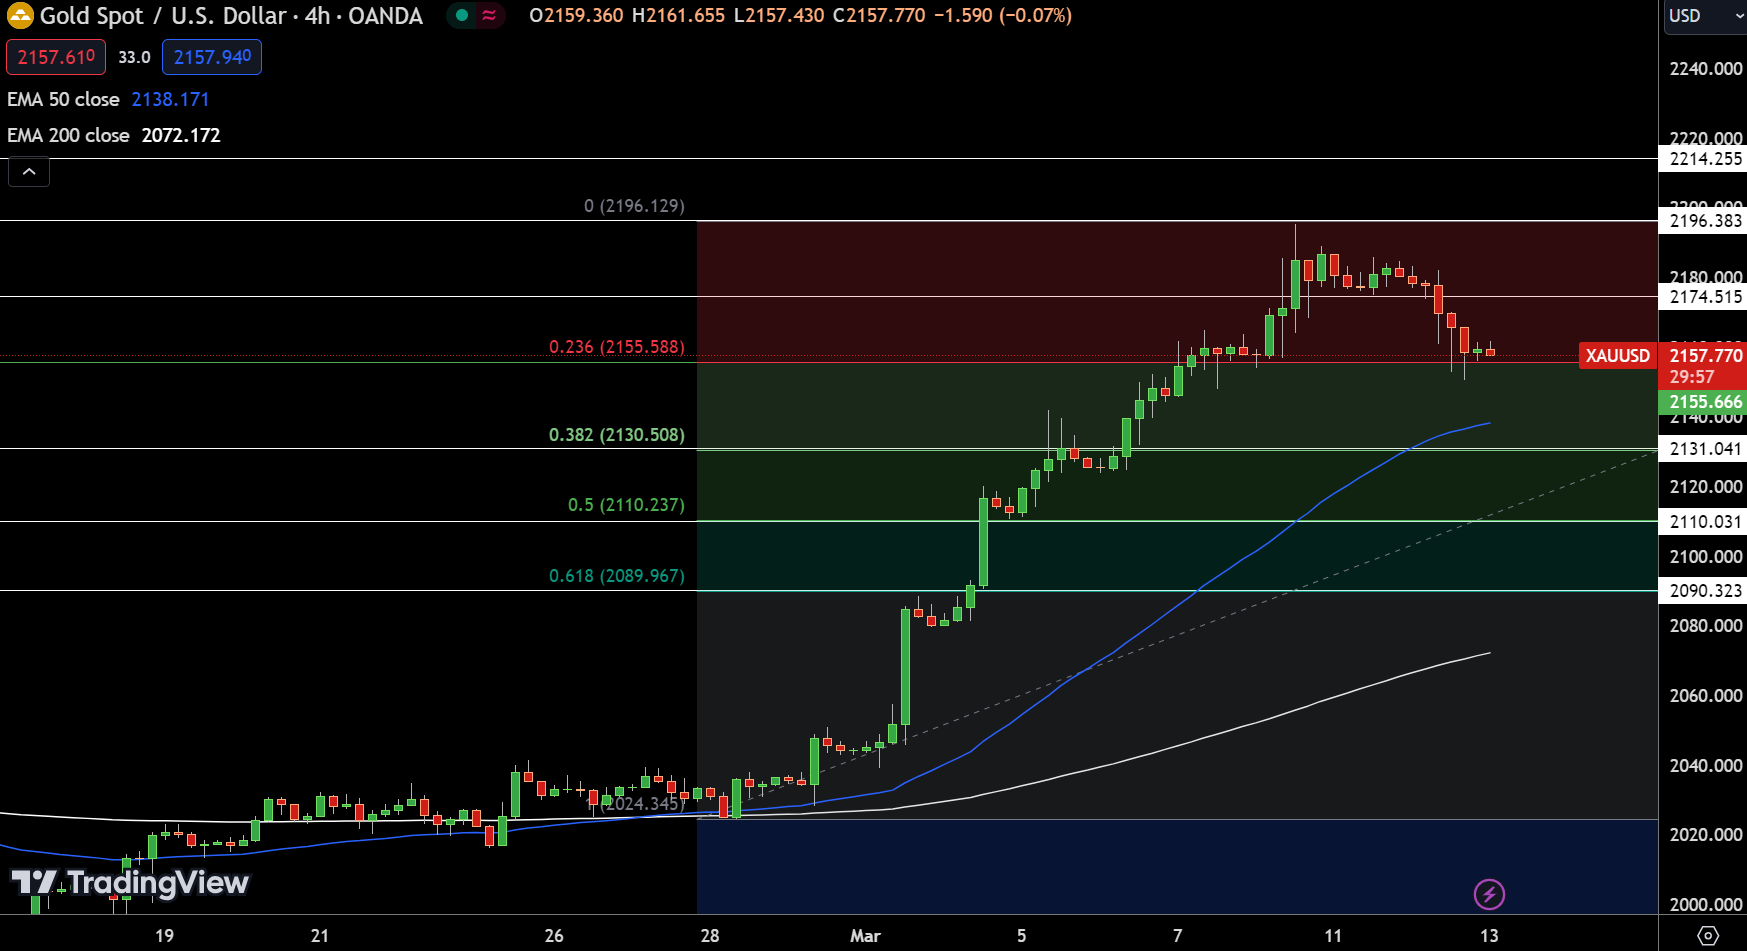Viewport: 1747px width, 951px height.
Task: Click the purple lightning bolt icon
Action: pos(1489,894)
